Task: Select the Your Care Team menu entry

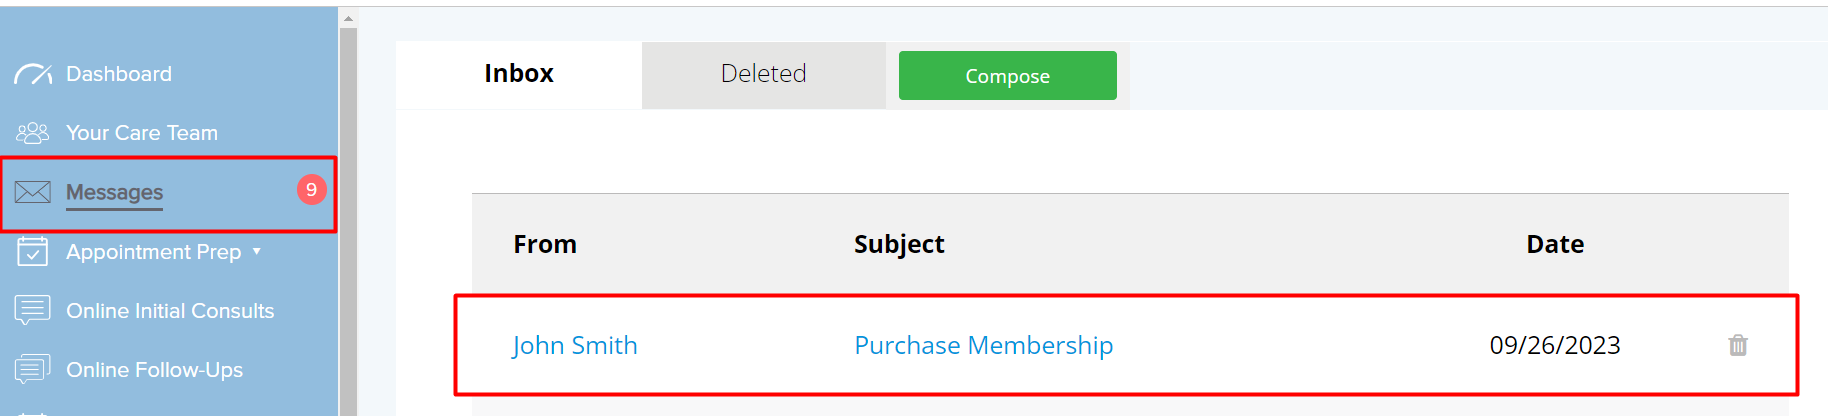Action: pos(142,133)
